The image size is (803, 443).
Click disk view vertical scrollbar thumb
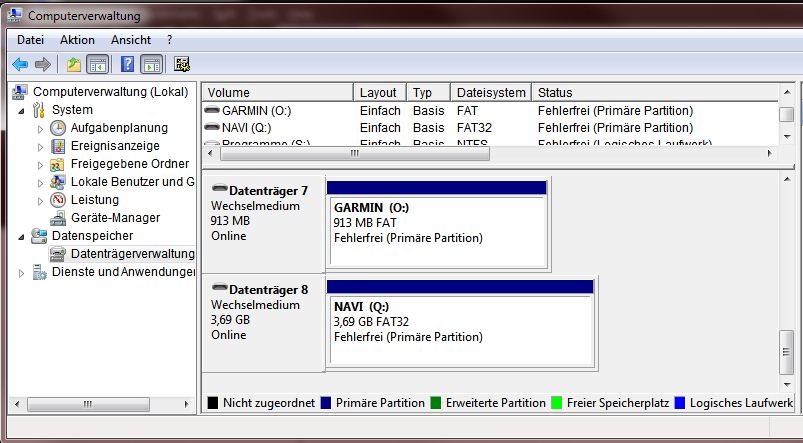787,352
